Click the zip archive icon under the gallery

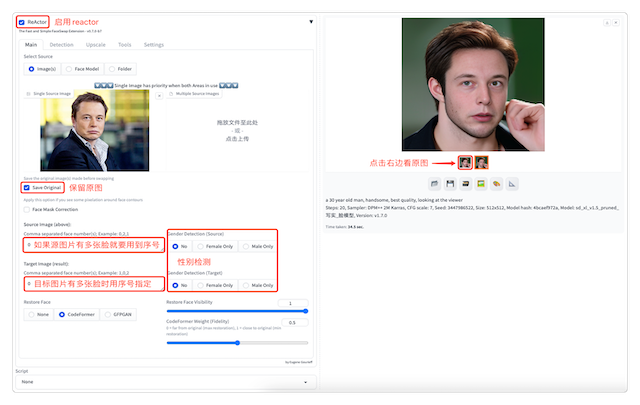pos(465,184)
